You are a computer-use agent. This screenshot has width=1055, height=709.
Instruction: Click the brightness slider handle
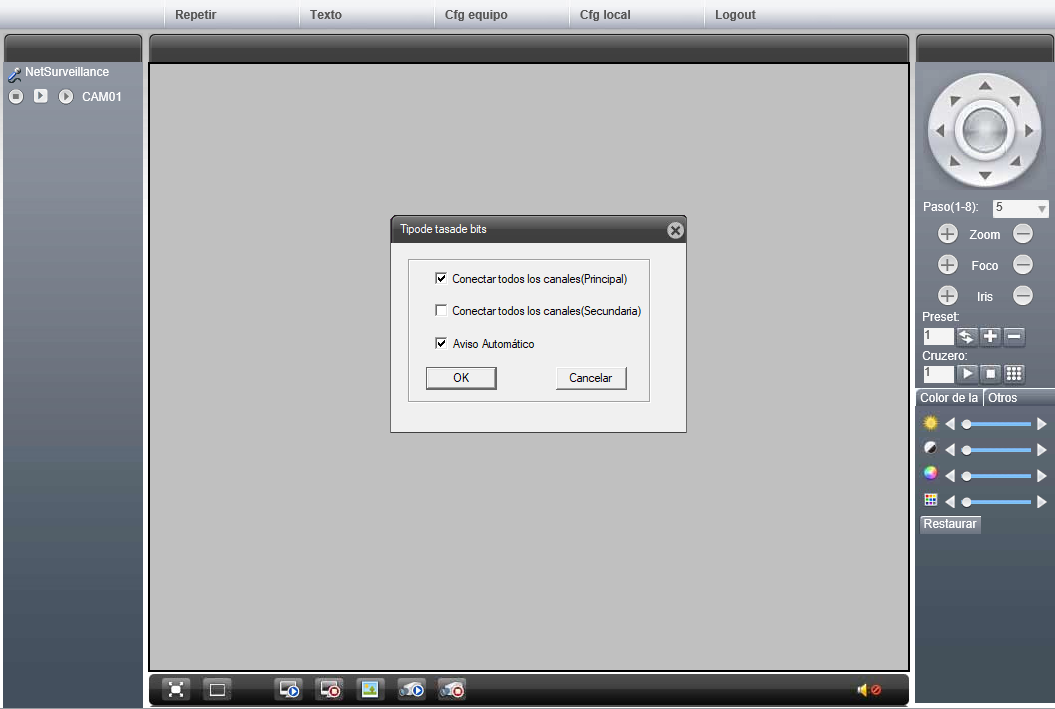click(966, 424)
